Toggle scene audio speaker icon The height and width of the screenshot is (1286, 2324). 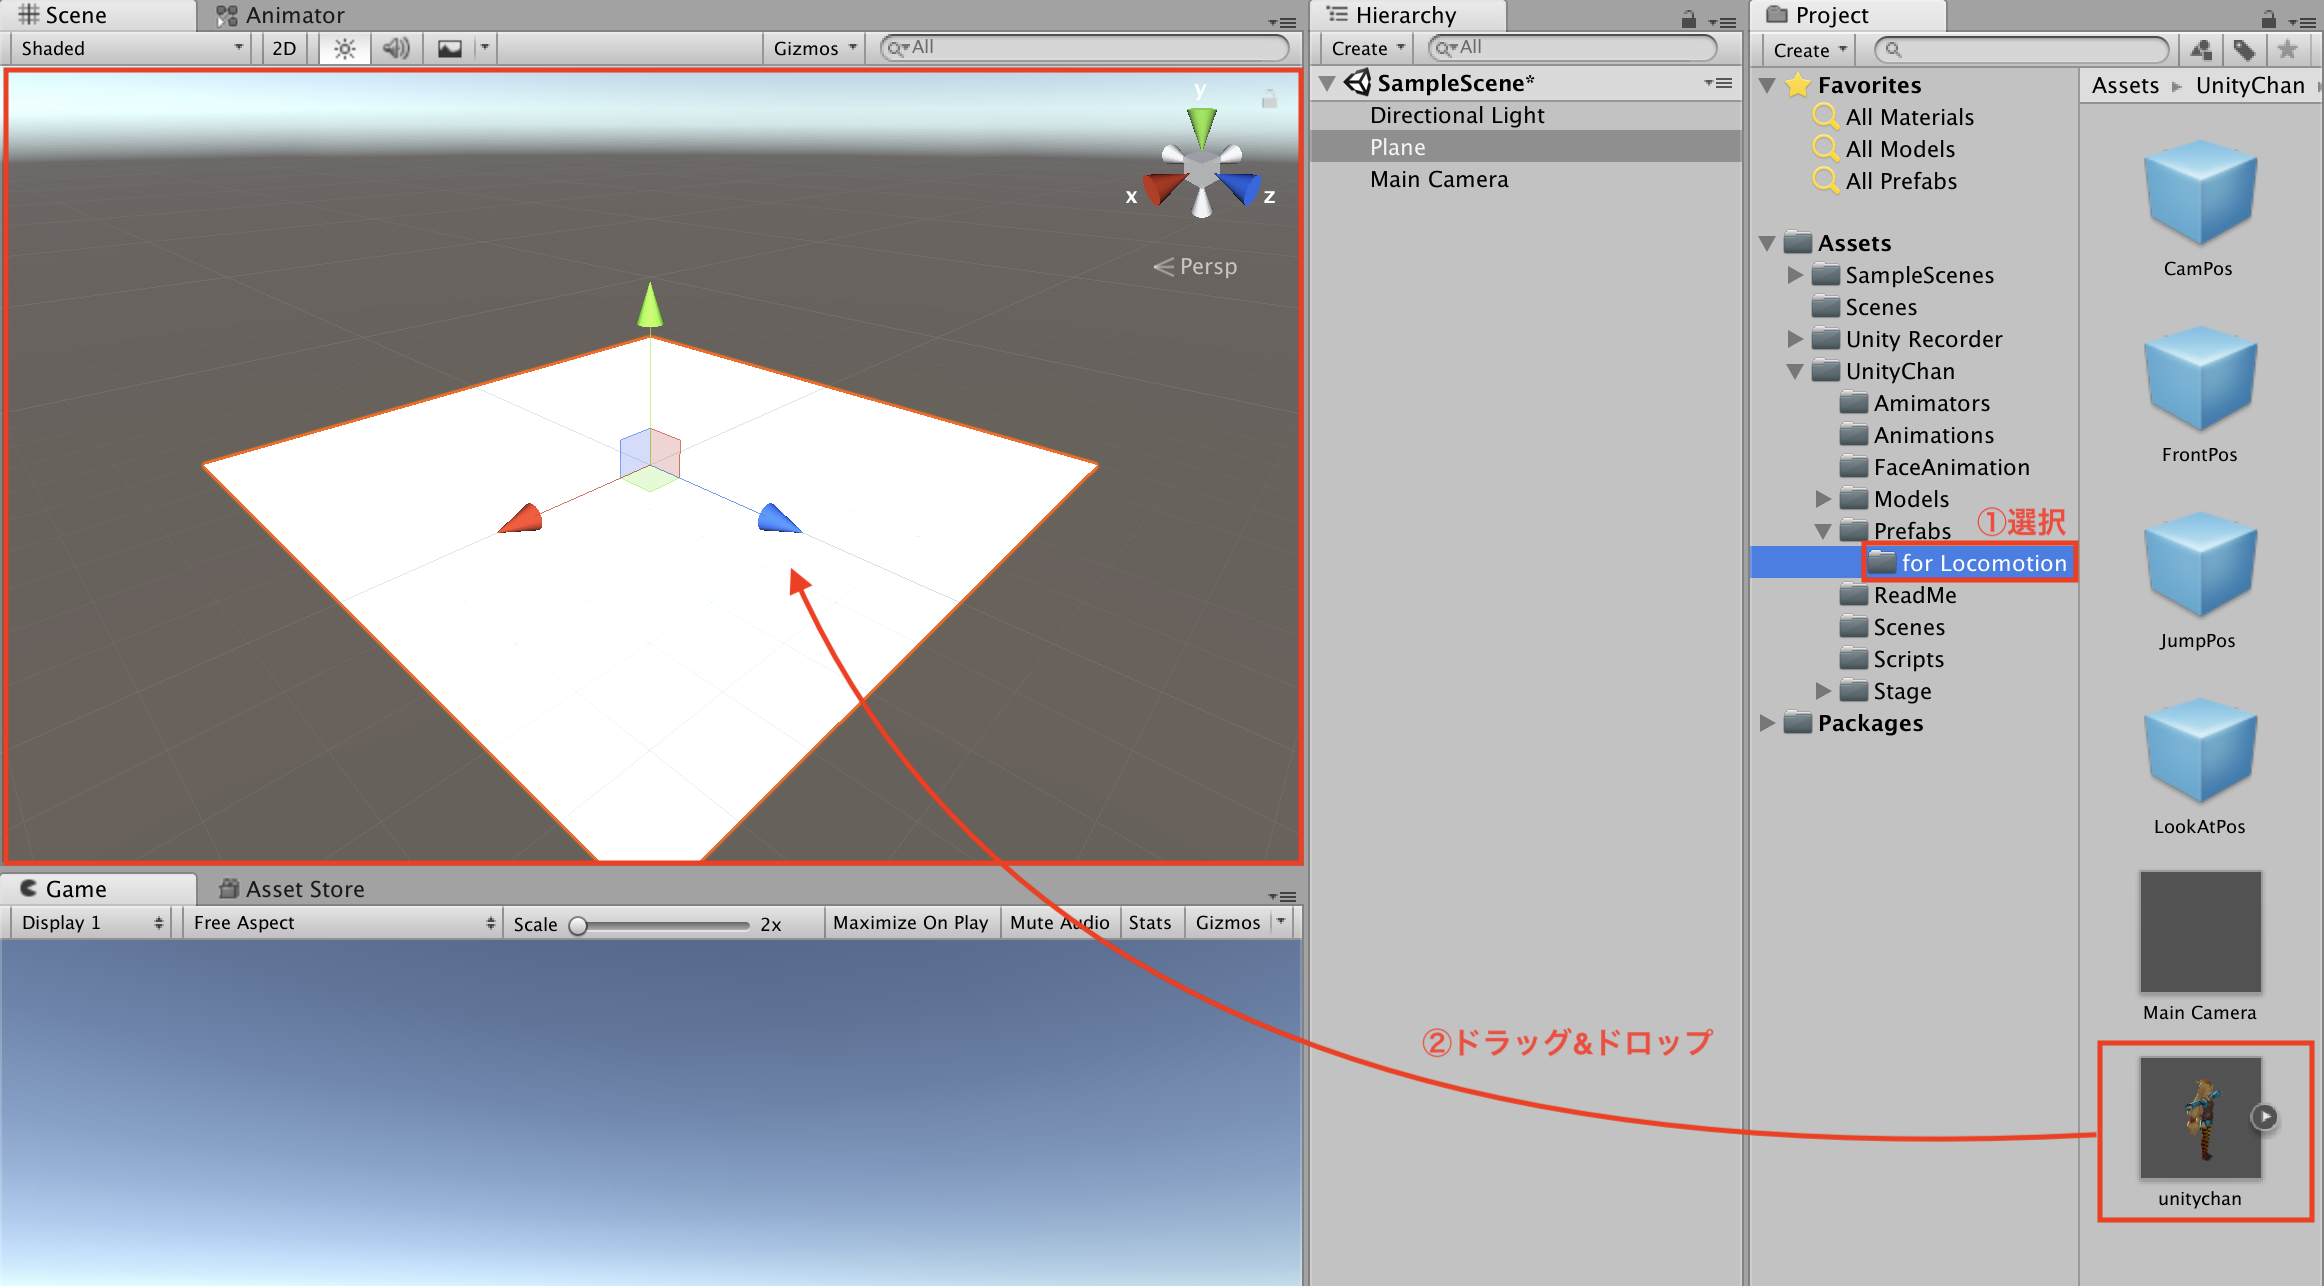coord(396,49)
